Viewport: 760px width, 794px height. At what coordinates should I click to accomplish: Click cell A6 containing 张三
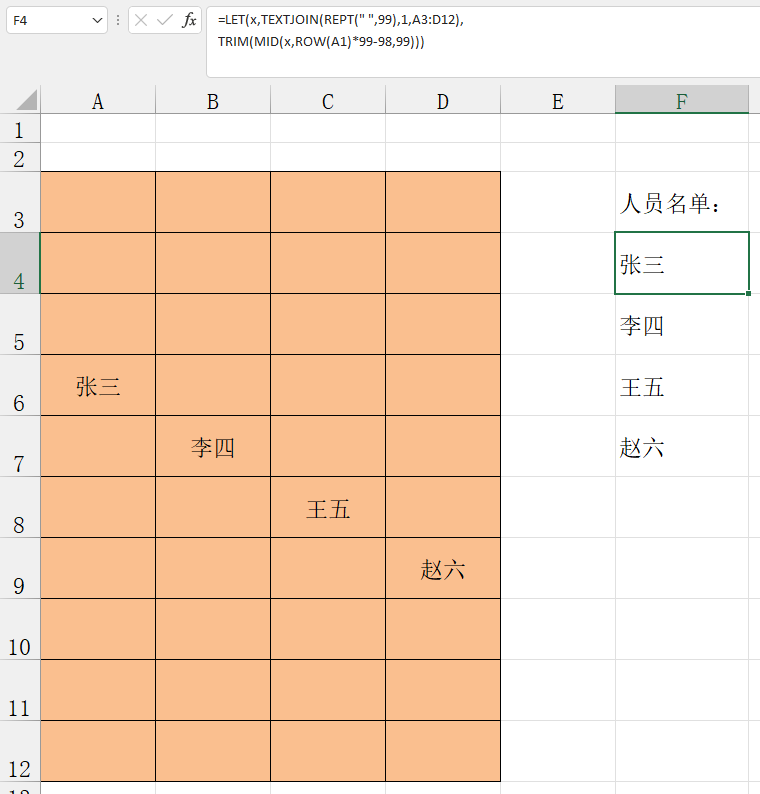(98, 385)
